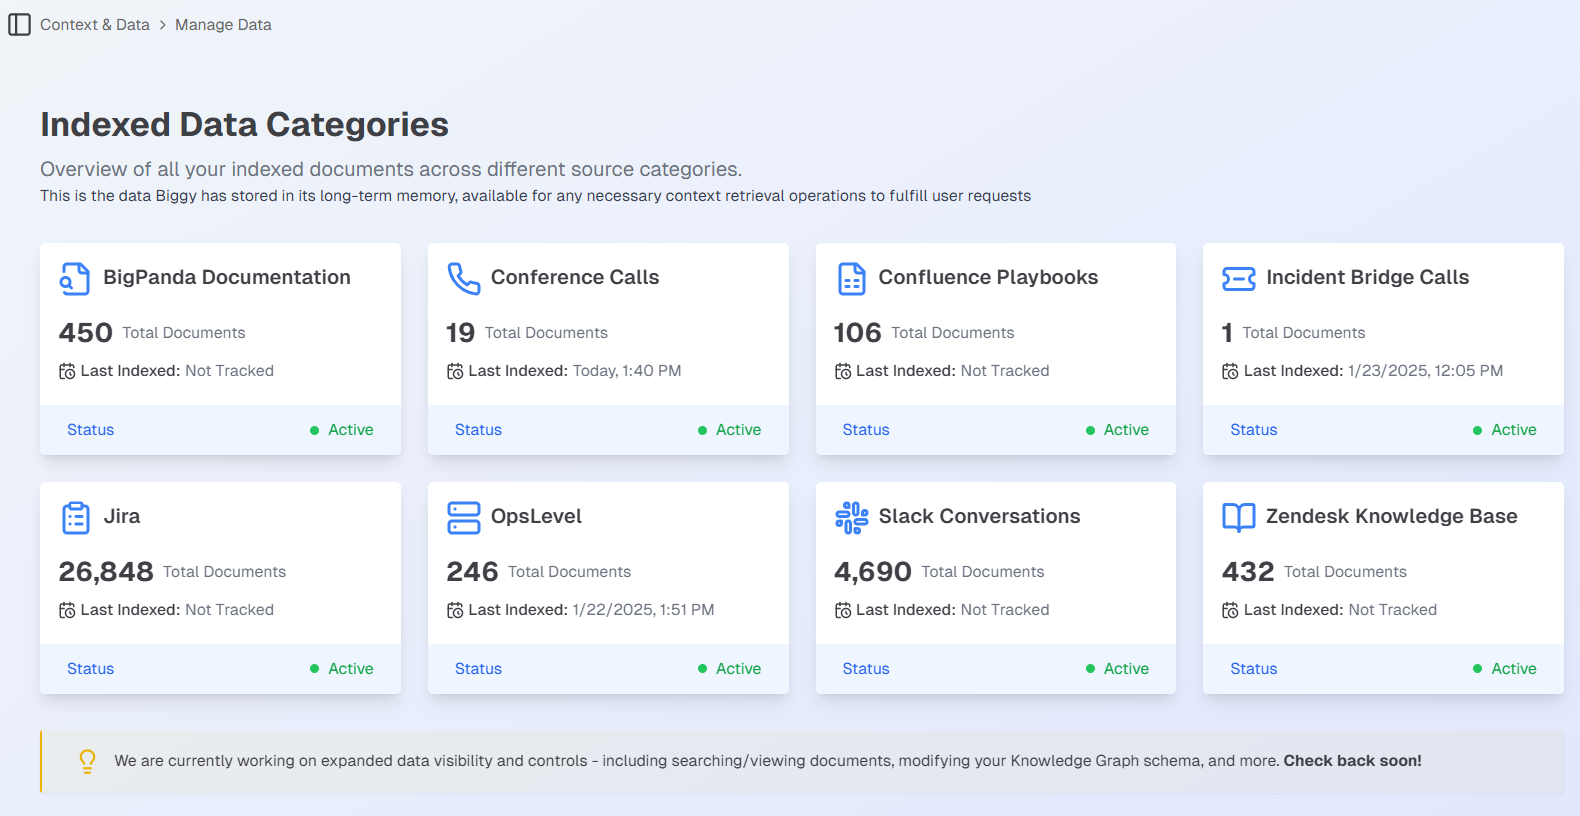The width and height of the screenshot is (1580, 816).
Task: Click the calendar icon beside Conference Calls Last Indexed
Action: coord(455,371)
